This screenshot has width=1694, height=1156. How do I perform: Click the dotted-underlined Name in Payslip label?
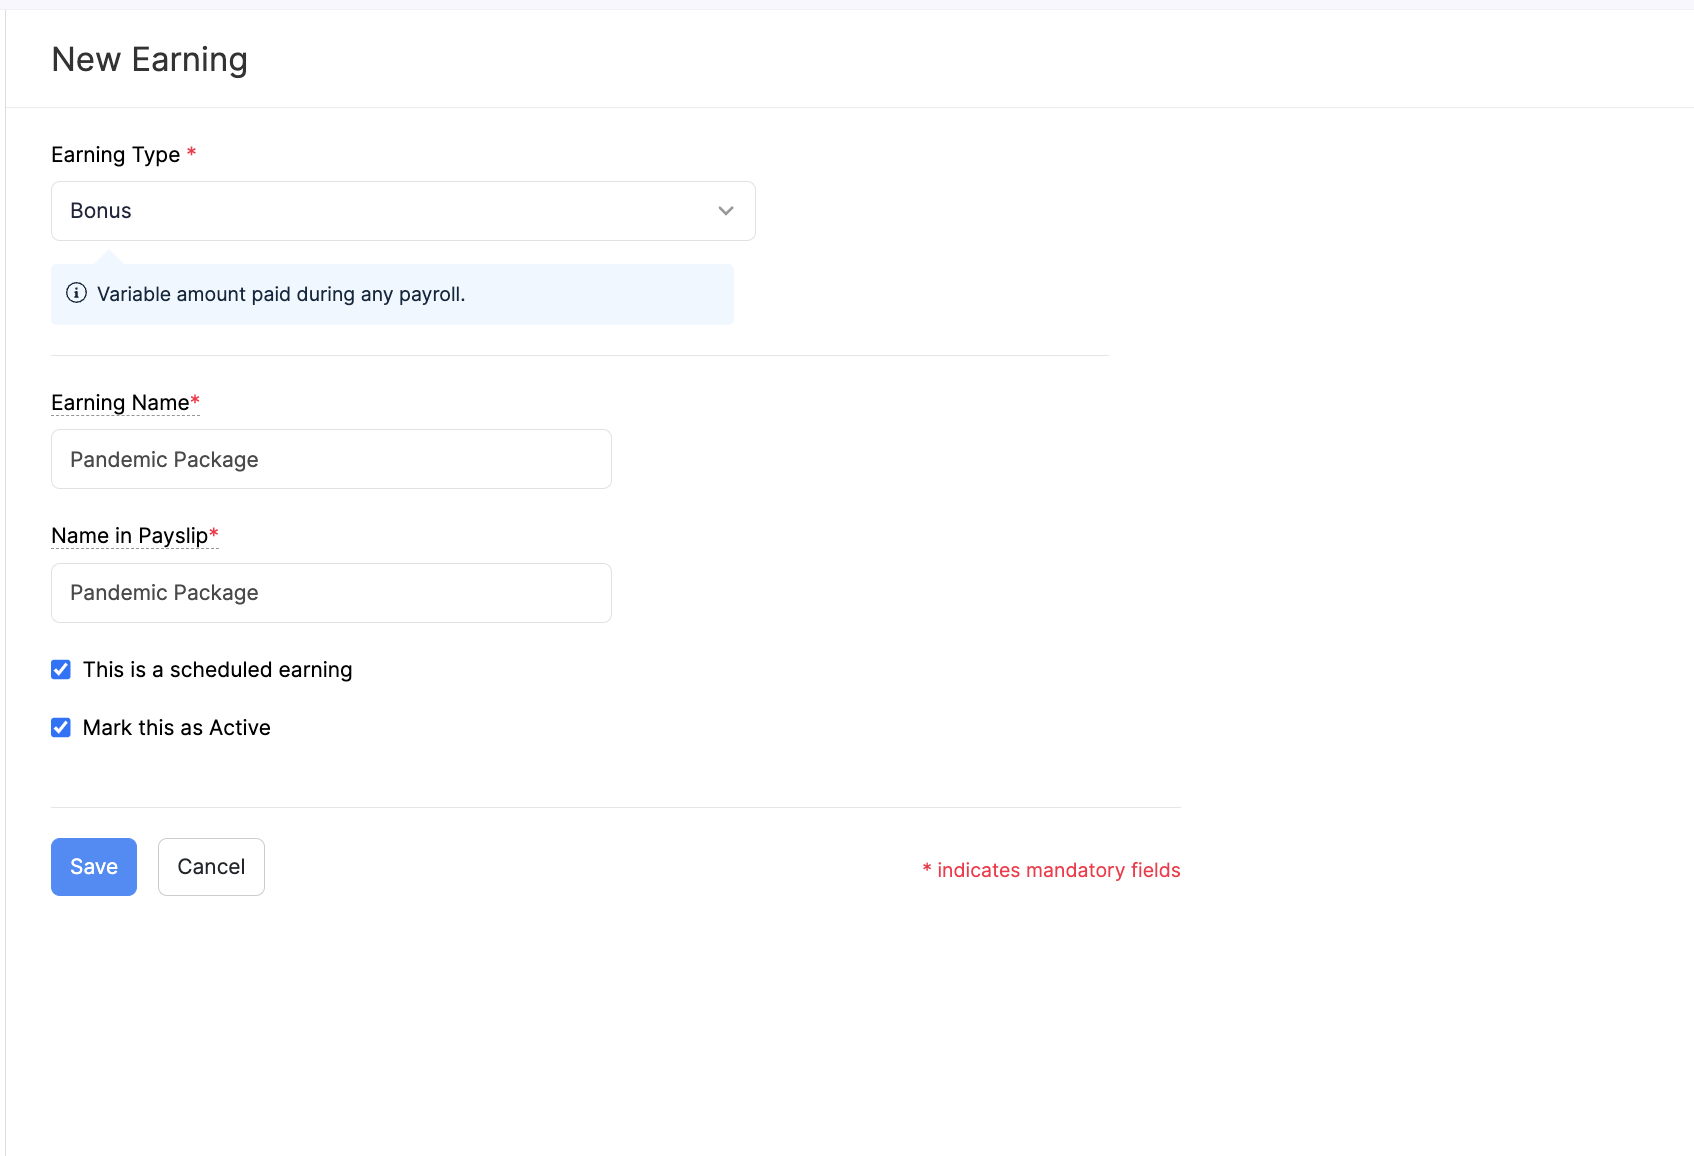click(129, 536)
